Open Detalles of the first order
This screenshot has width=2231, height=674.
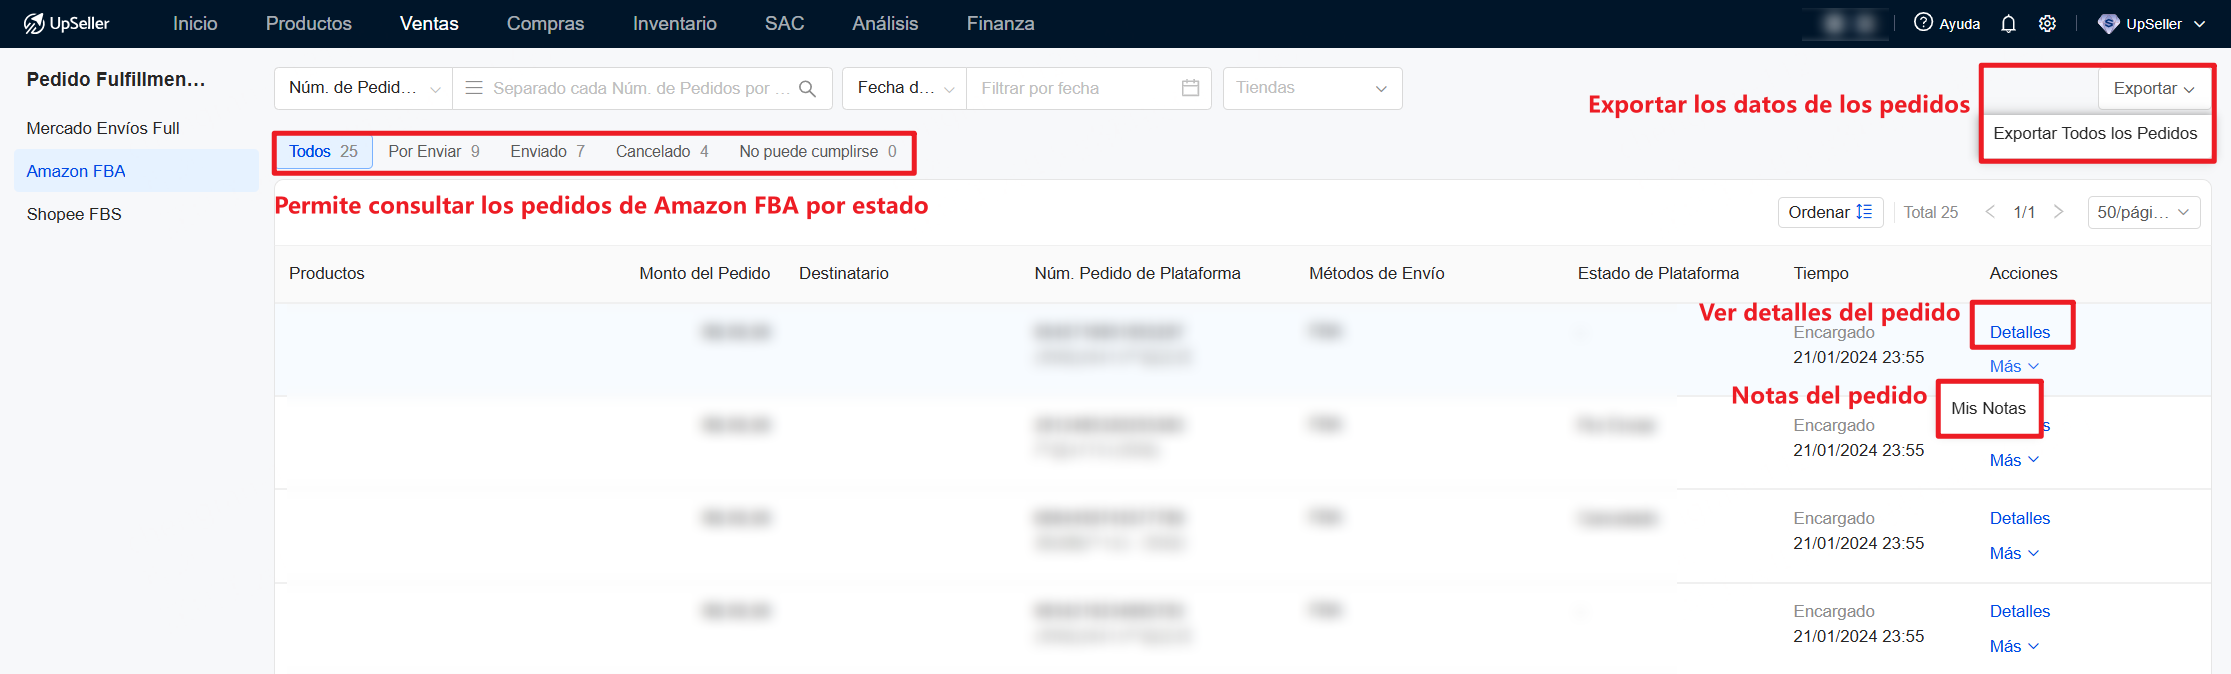click(2019, 332)
